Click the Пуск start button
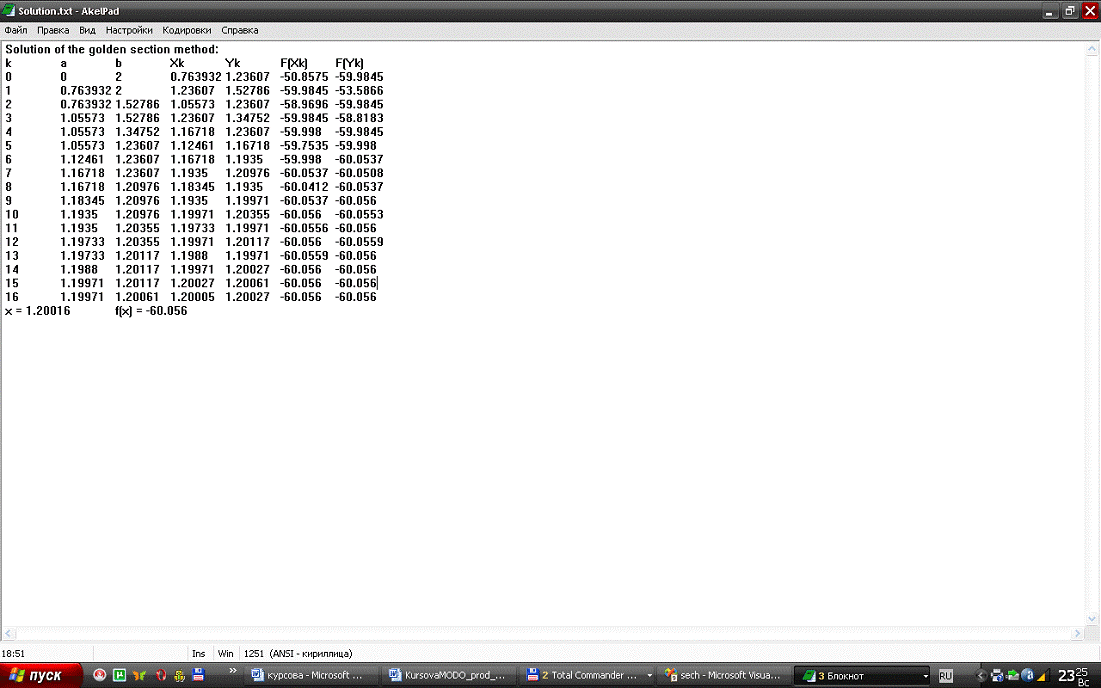 coord(41,675)
